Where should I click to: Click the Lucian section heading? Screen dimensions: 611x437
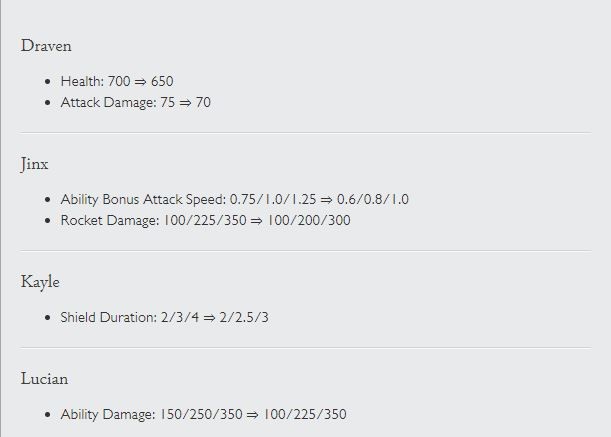[x=44, y=379]
